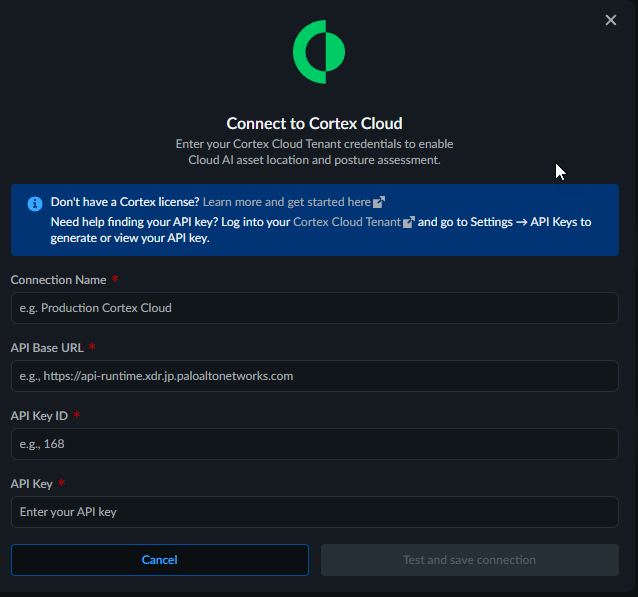Click the green Cortex Cloud logo
Image resolution: width=638 pixels, height=597 pixels.
pyautogui.click(x=319, y=52)
